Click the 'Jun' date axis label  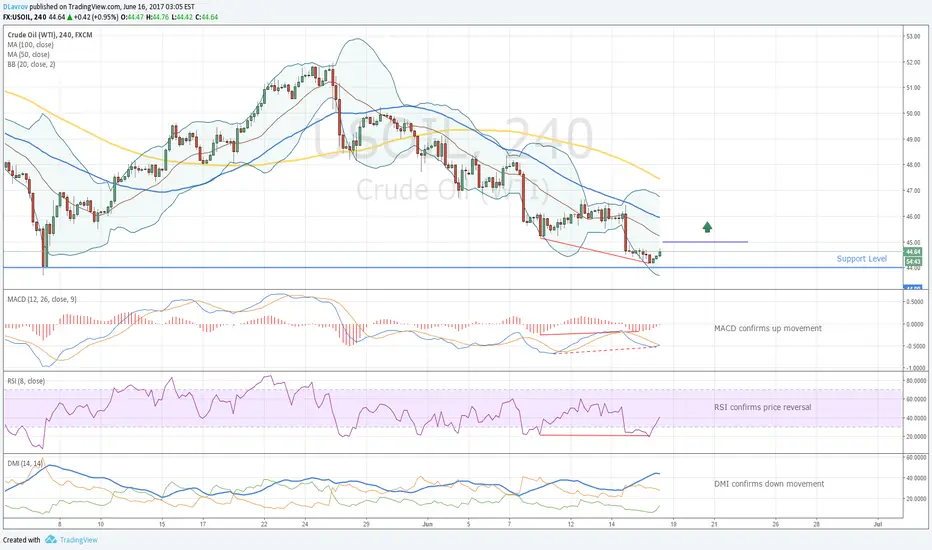click(427, 524)
